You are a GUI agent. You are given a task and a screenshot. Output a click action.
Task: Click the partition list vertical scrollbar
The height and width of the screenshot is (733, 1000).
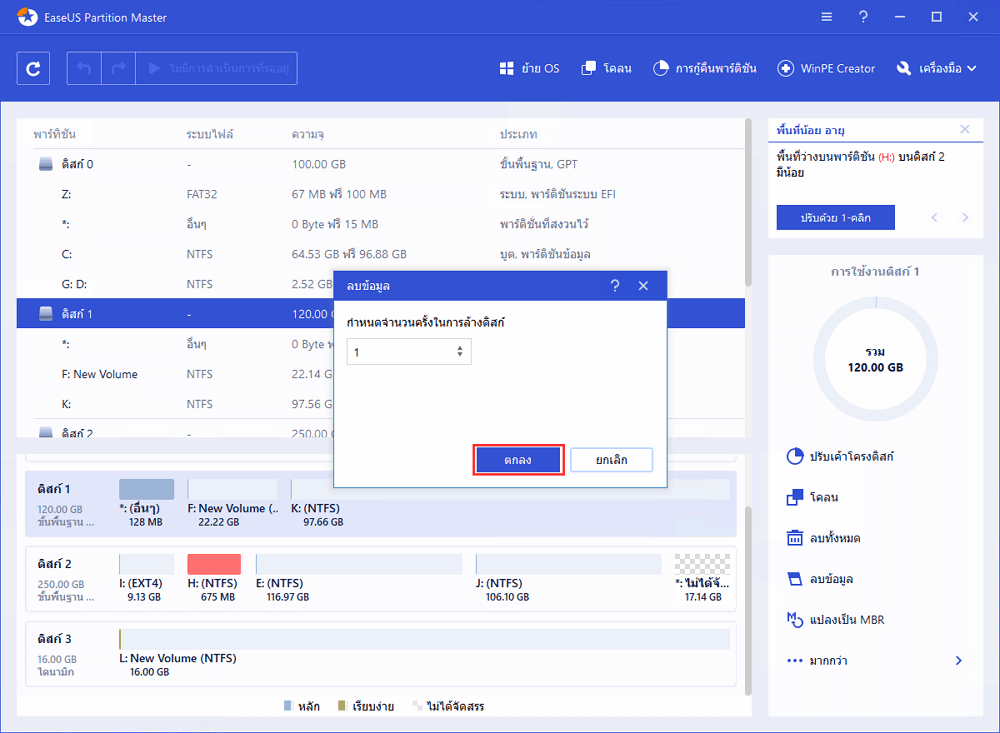[x=748, y=204]
